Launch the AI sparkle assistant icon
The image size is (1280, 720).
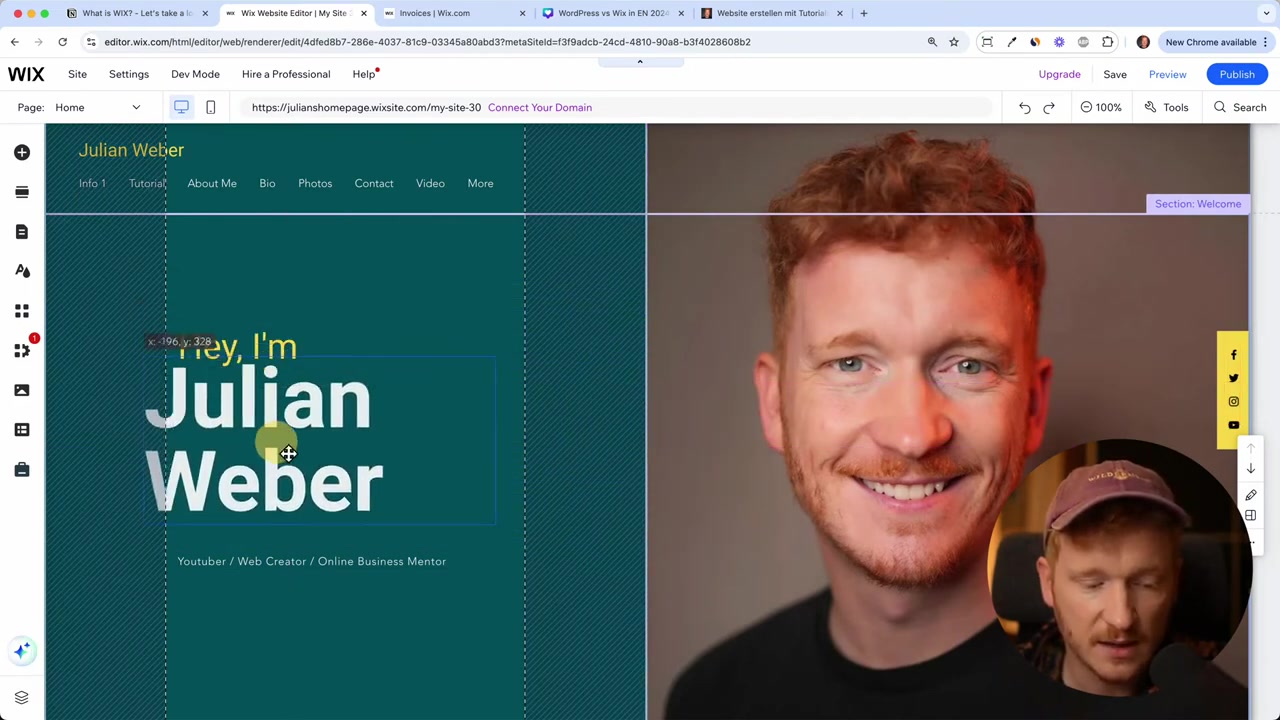(22, 651)
